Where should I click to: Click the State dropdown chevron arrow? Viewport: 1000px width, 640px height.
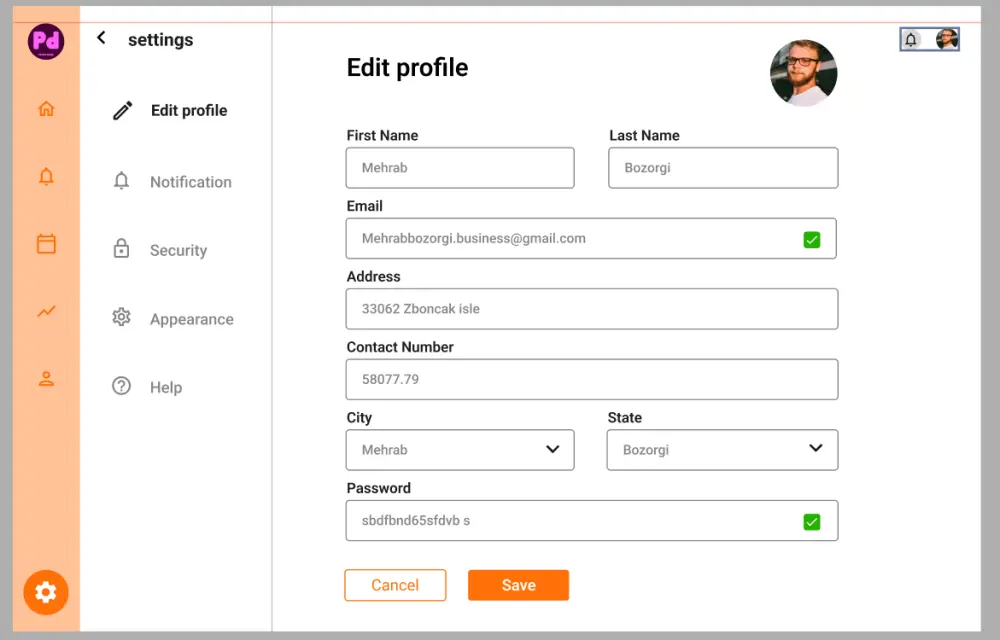[815, 448]
